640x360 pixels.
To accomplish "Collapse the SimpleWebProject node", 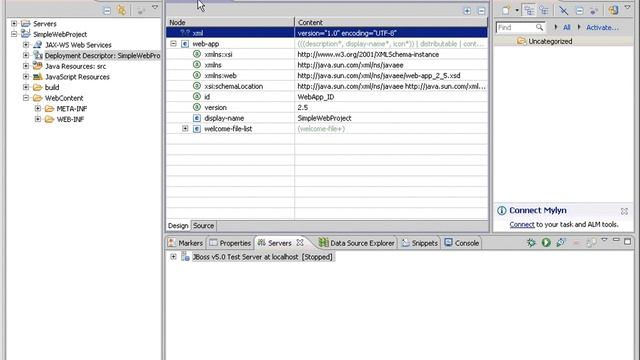I will pyautogui.click(x=14, y=34).
